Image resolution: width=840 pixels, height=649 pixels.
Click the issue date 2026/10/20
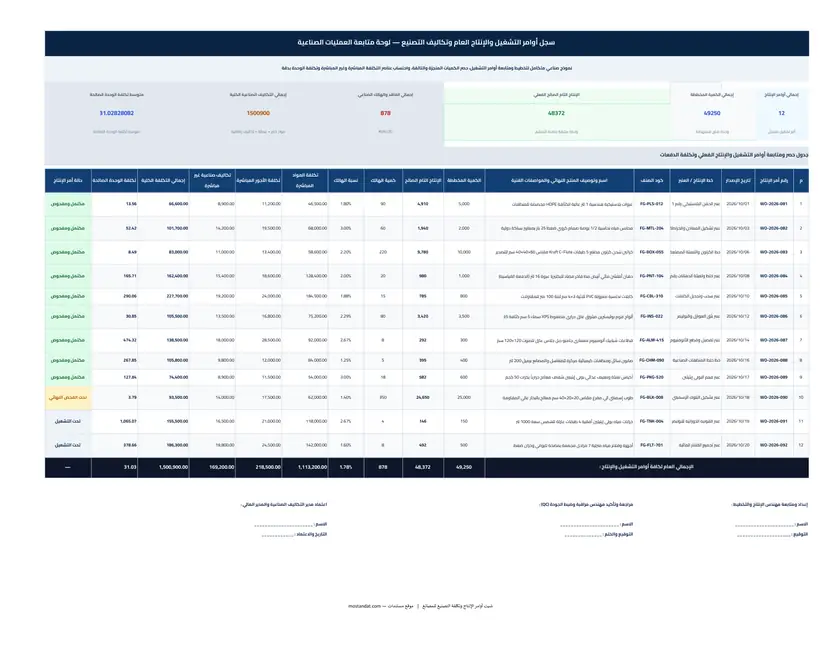pyautogui.click(x=738, y=445)
